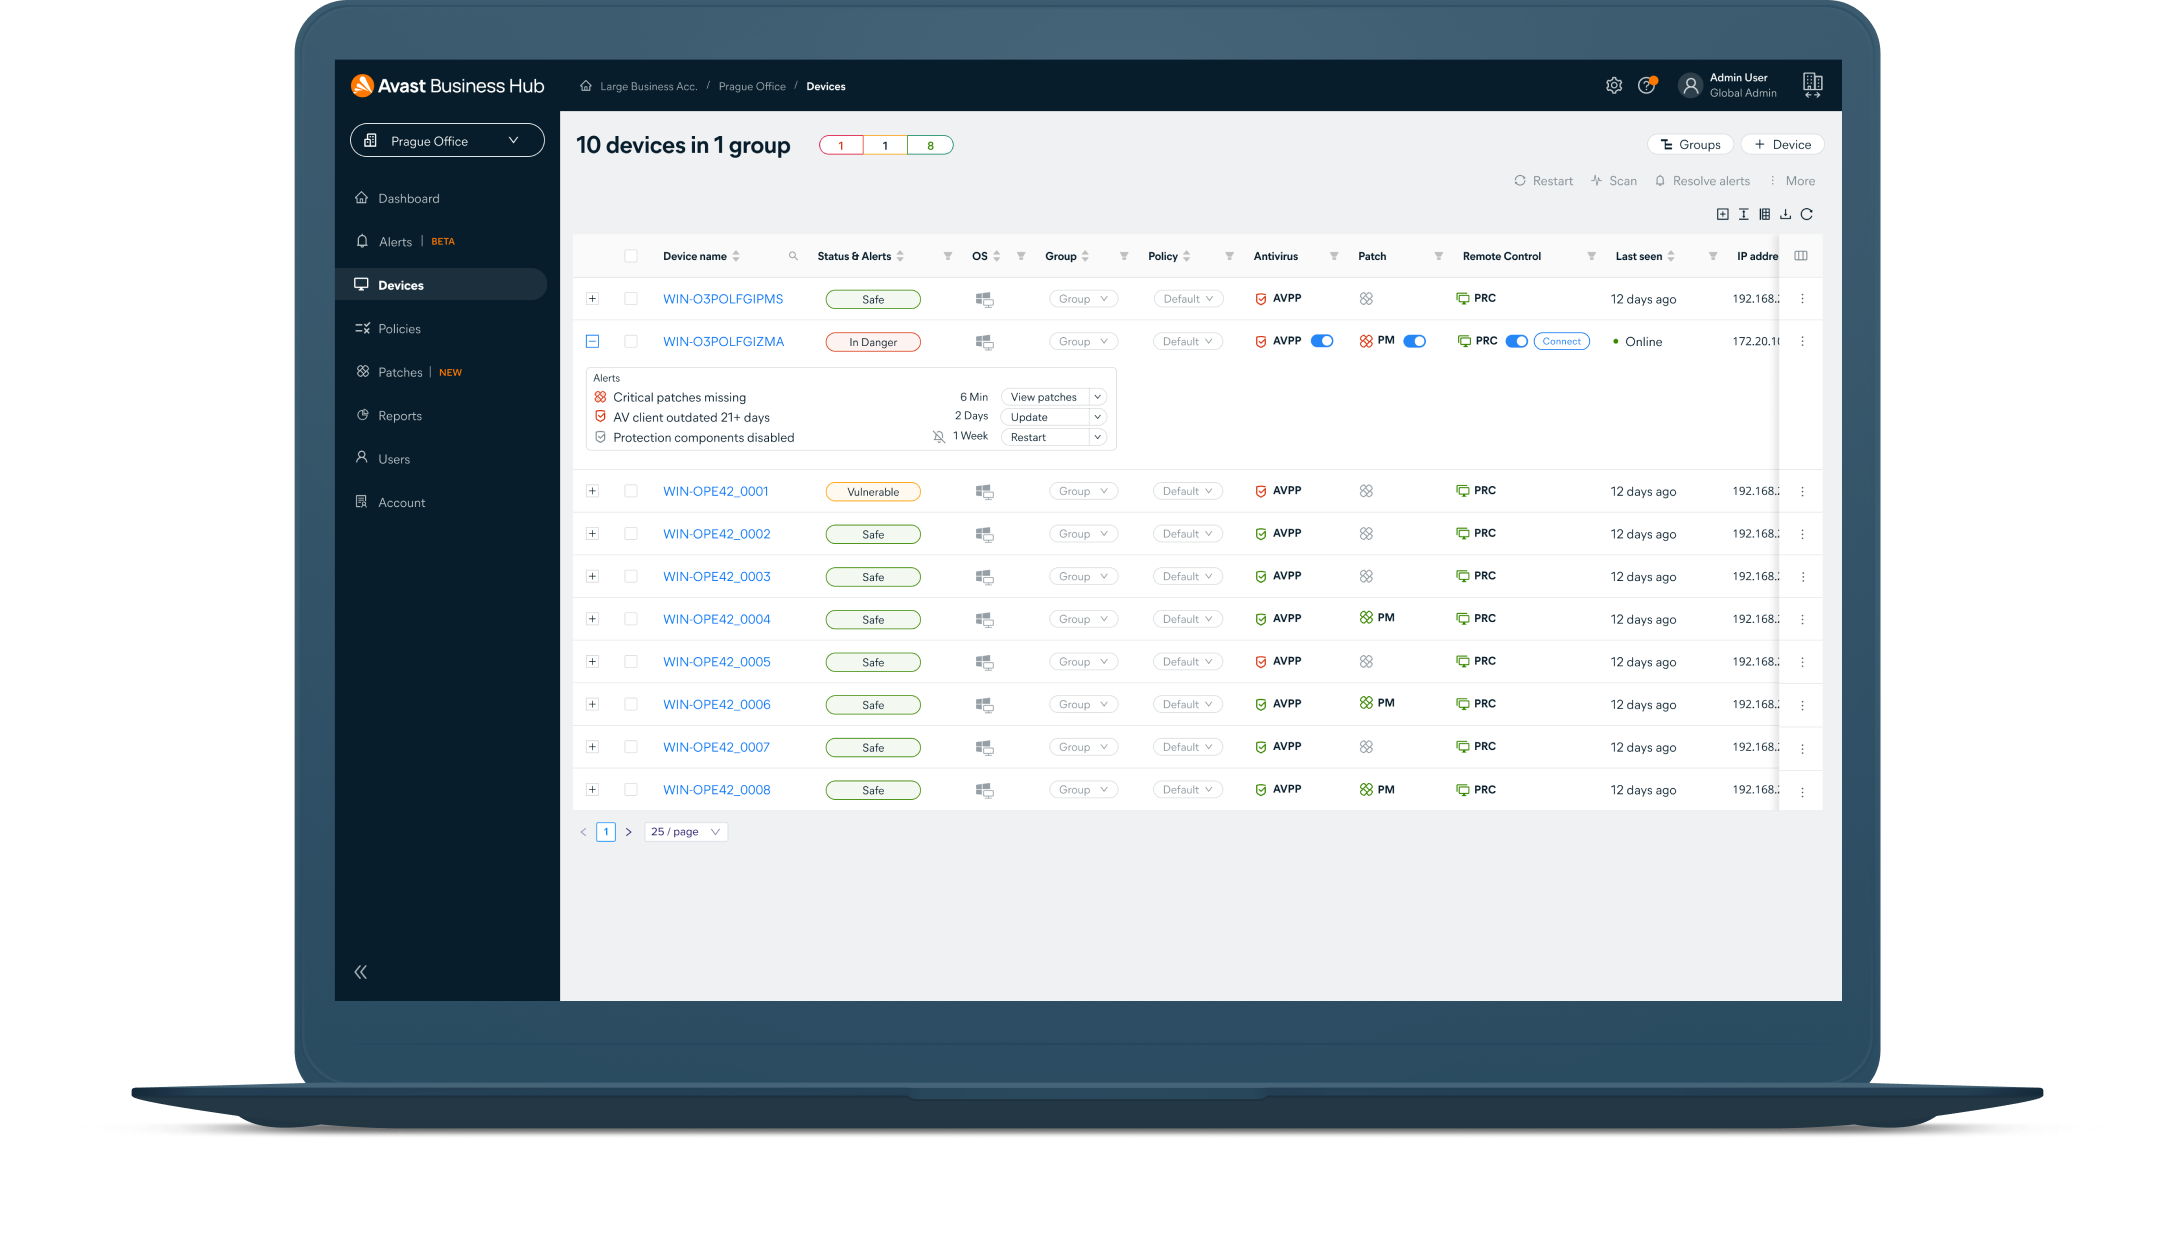
Task: Toggle the Antivirus switch on WIN-O3POLFGIZMA
Action: [x=1321, y=342]
